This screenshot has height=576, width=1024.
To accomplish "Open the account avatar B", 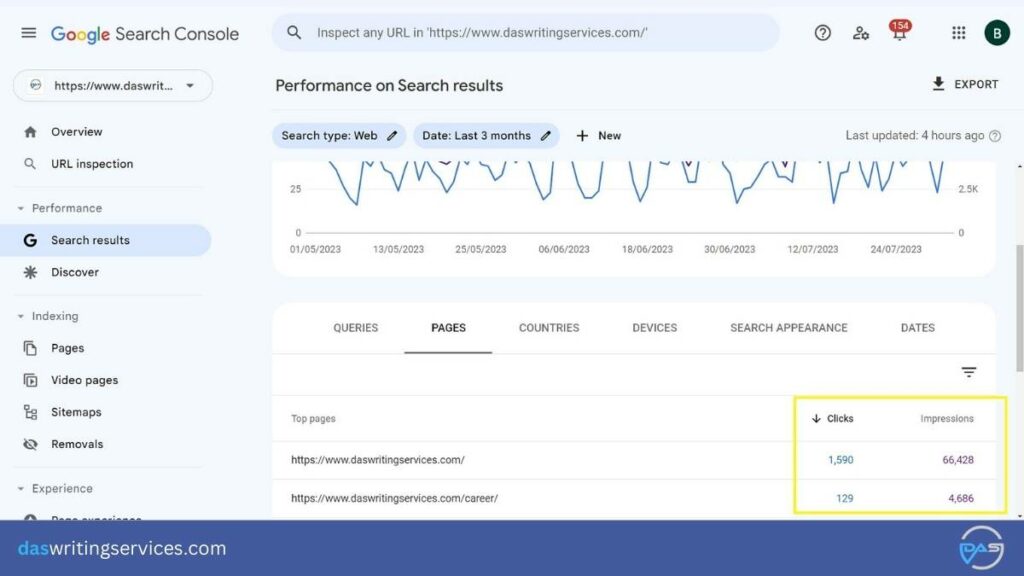I will (x=997, y=33).
